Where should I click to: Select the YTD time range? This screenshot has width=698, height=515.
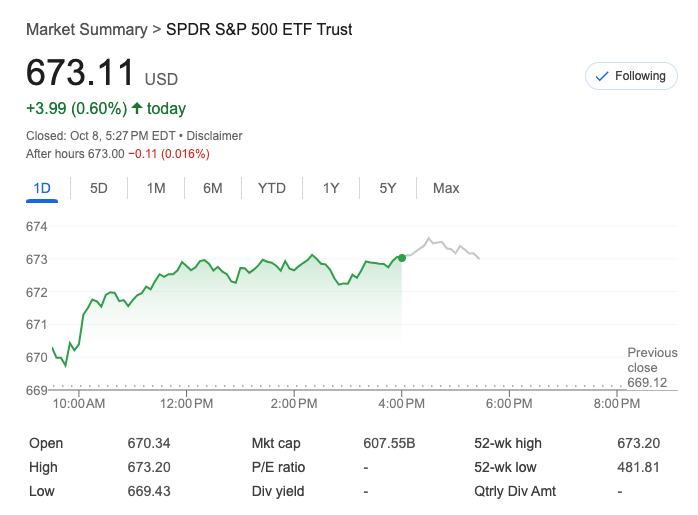pos(272,188)
